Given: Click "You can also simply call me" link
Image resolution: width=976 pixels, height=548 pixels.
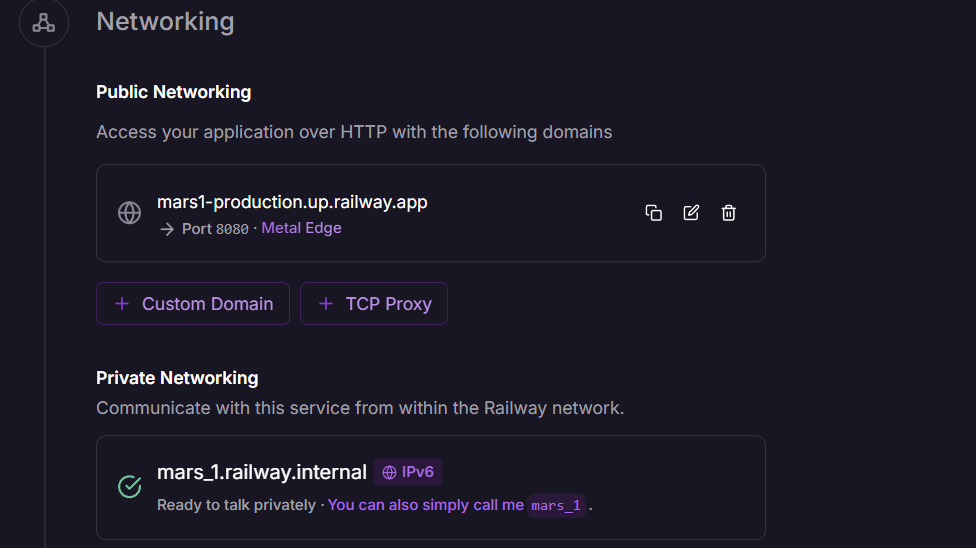Looking at the screenshot, I should (x=426, y=505).
